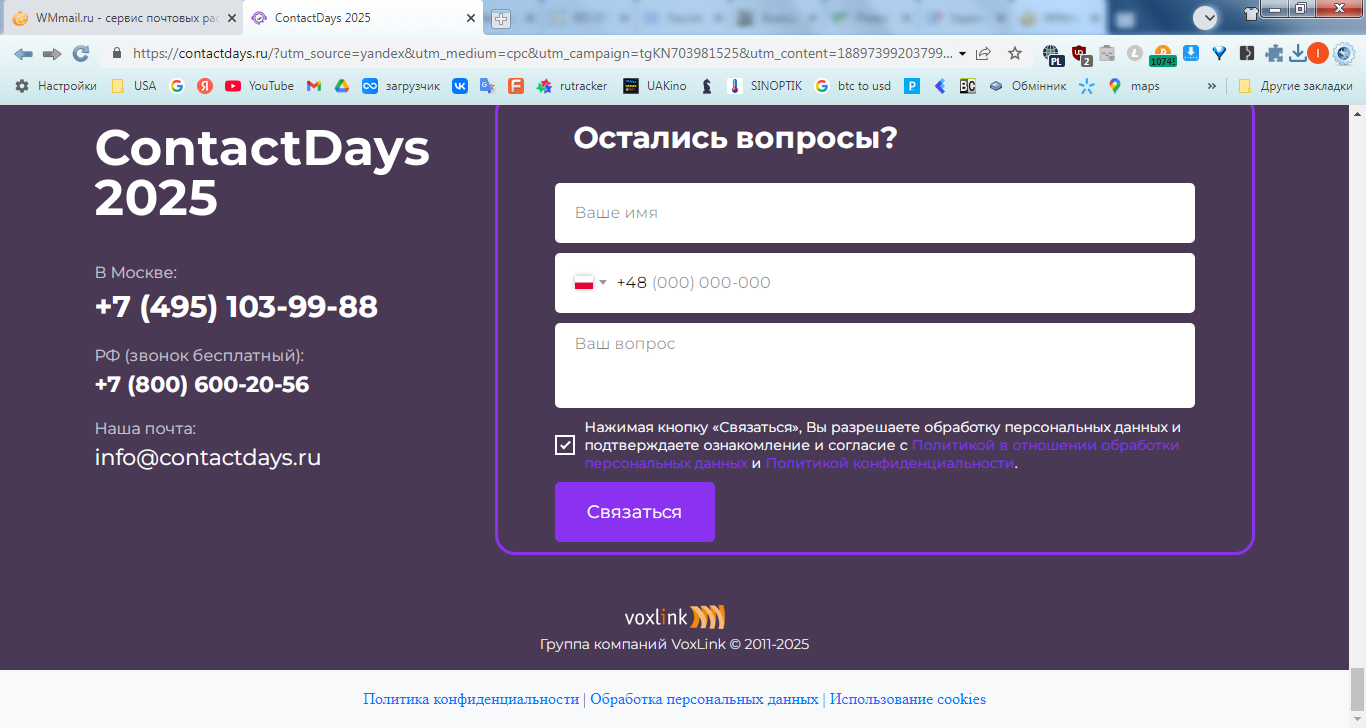
Task: Open the Google bookmark icon beside USA
Action: [177, 86]
